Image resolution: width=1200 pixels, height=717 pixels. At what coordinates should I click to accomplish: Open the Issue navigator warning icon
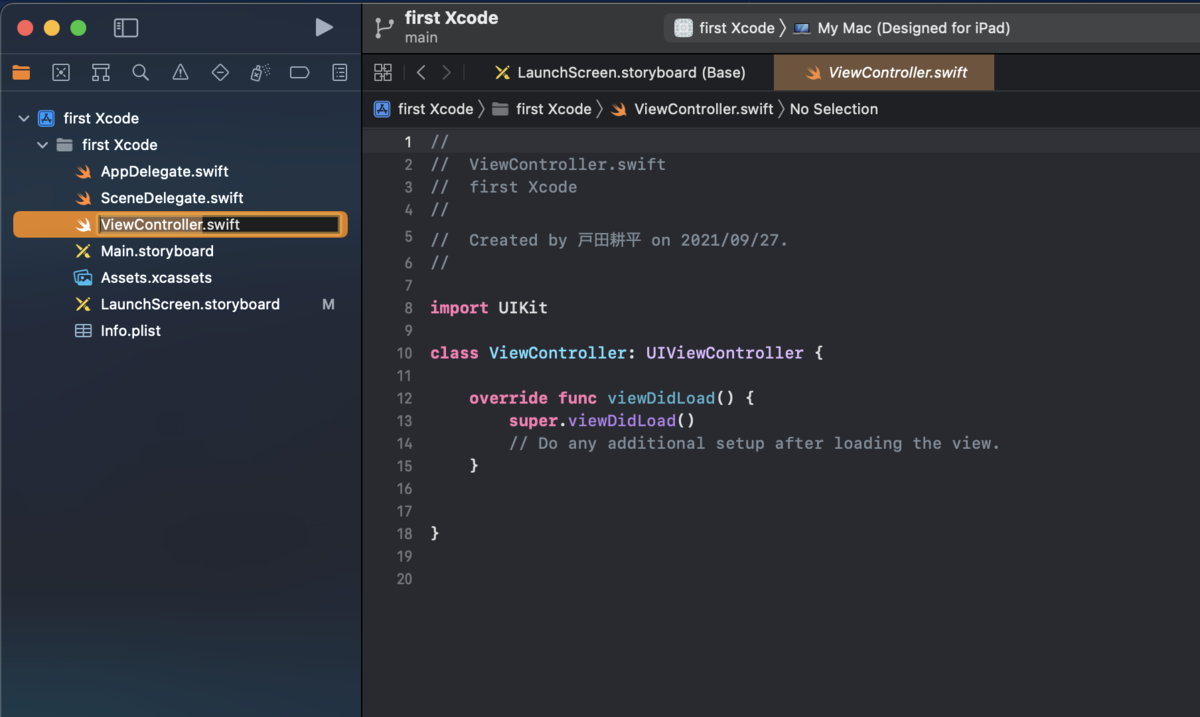tap(180, 72)
